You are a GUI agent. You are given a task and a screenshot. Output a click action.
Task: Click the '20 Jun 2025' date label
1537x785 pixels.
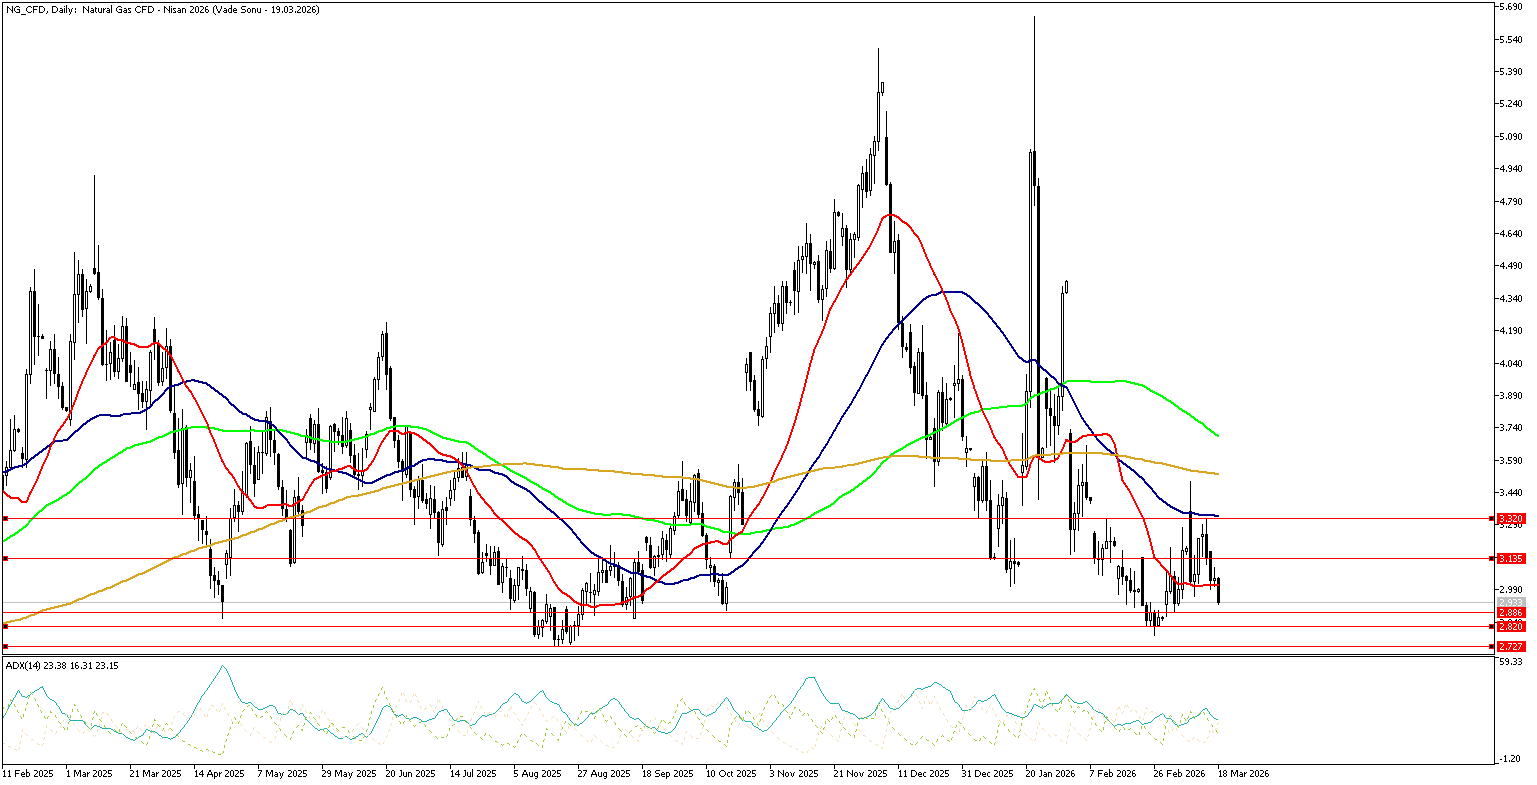click(409, 774)
